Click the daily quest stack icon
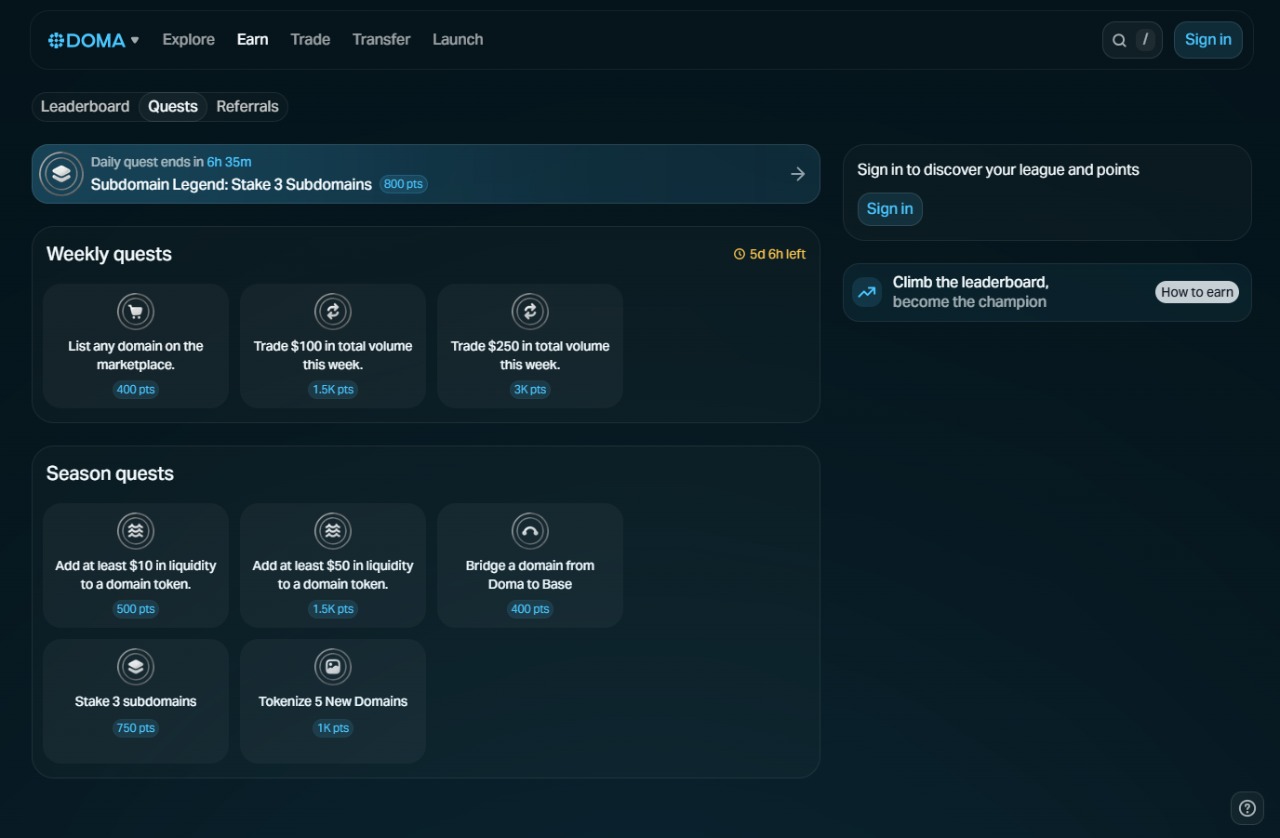The height and width of the screenshot is (838, 1280). click(x=61, y=174)
